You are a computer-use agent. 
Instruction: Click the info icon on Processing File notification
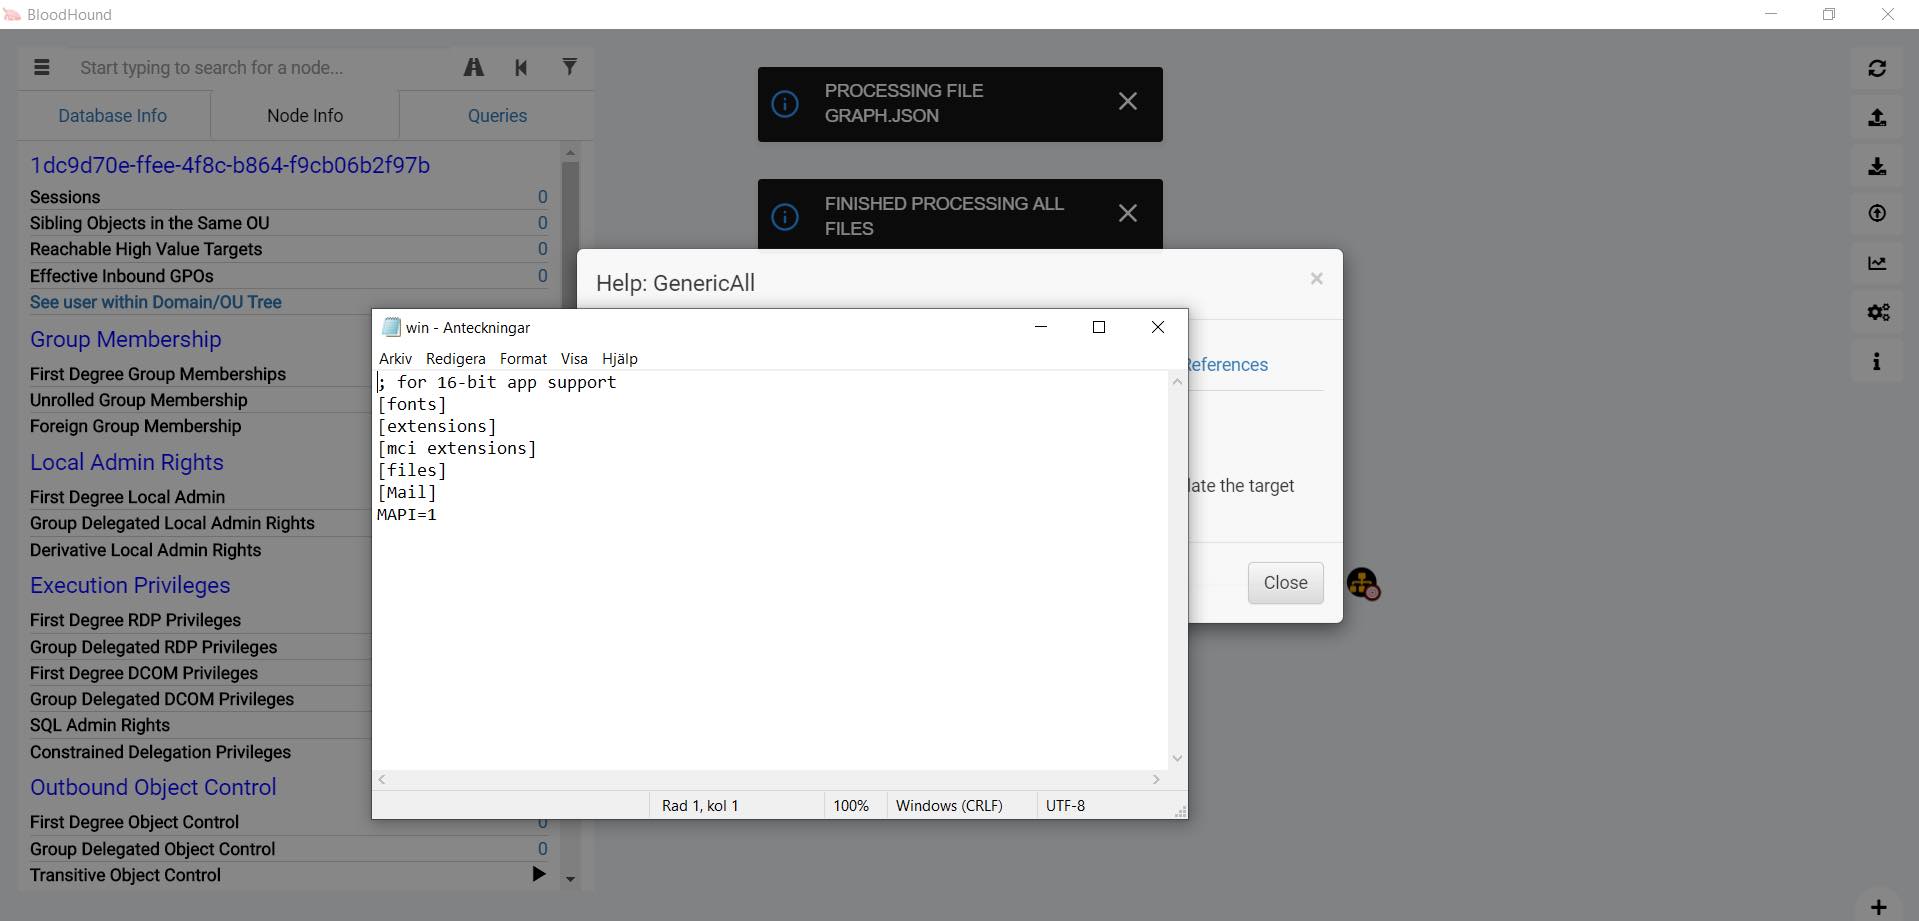point(785,103)
